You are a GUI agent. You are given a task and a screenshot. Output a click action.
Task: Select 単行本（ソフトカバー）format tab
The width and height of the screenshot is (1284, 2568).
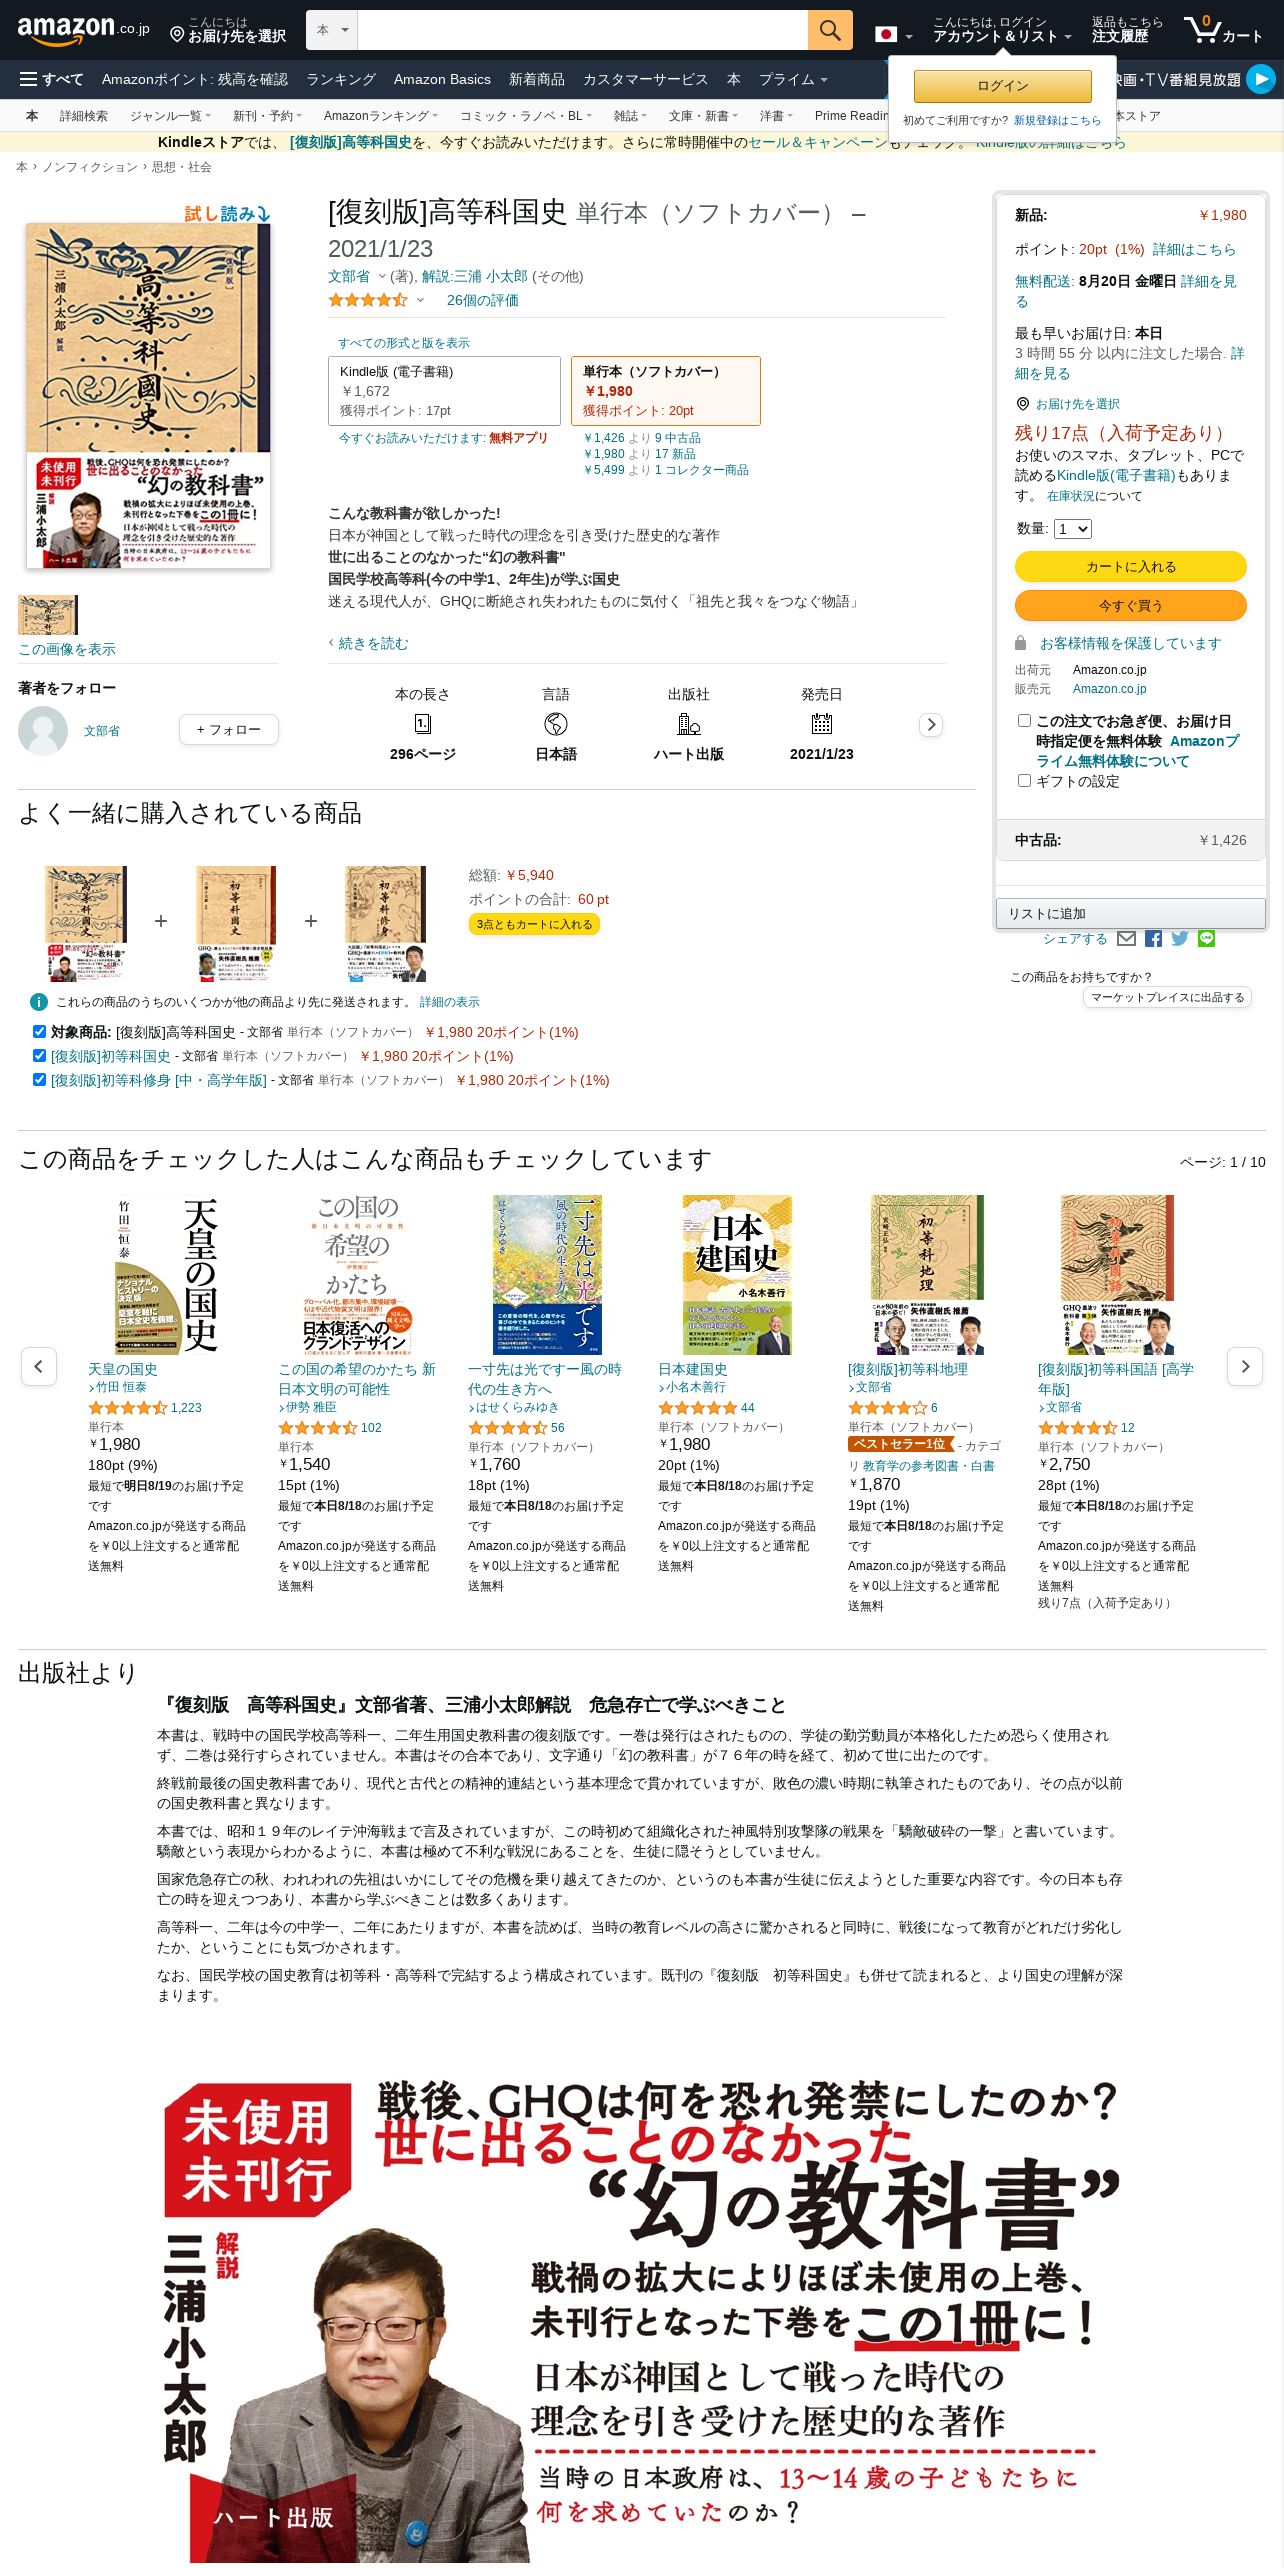tap(666, 391)
